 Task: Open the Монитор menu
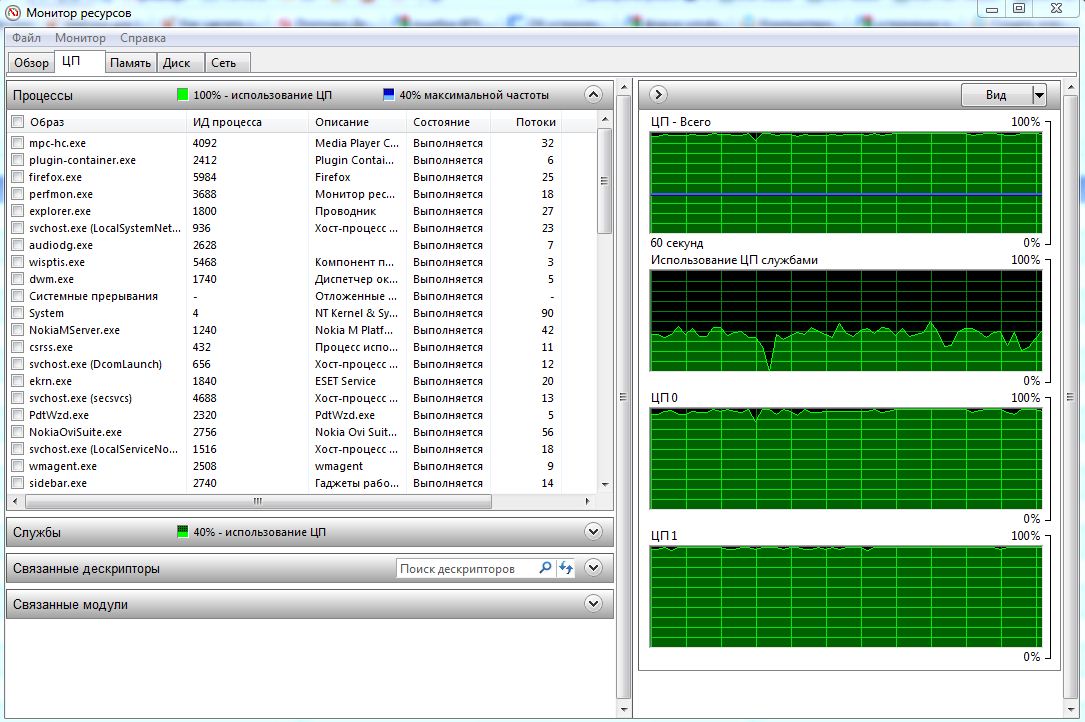click(80, 38)
